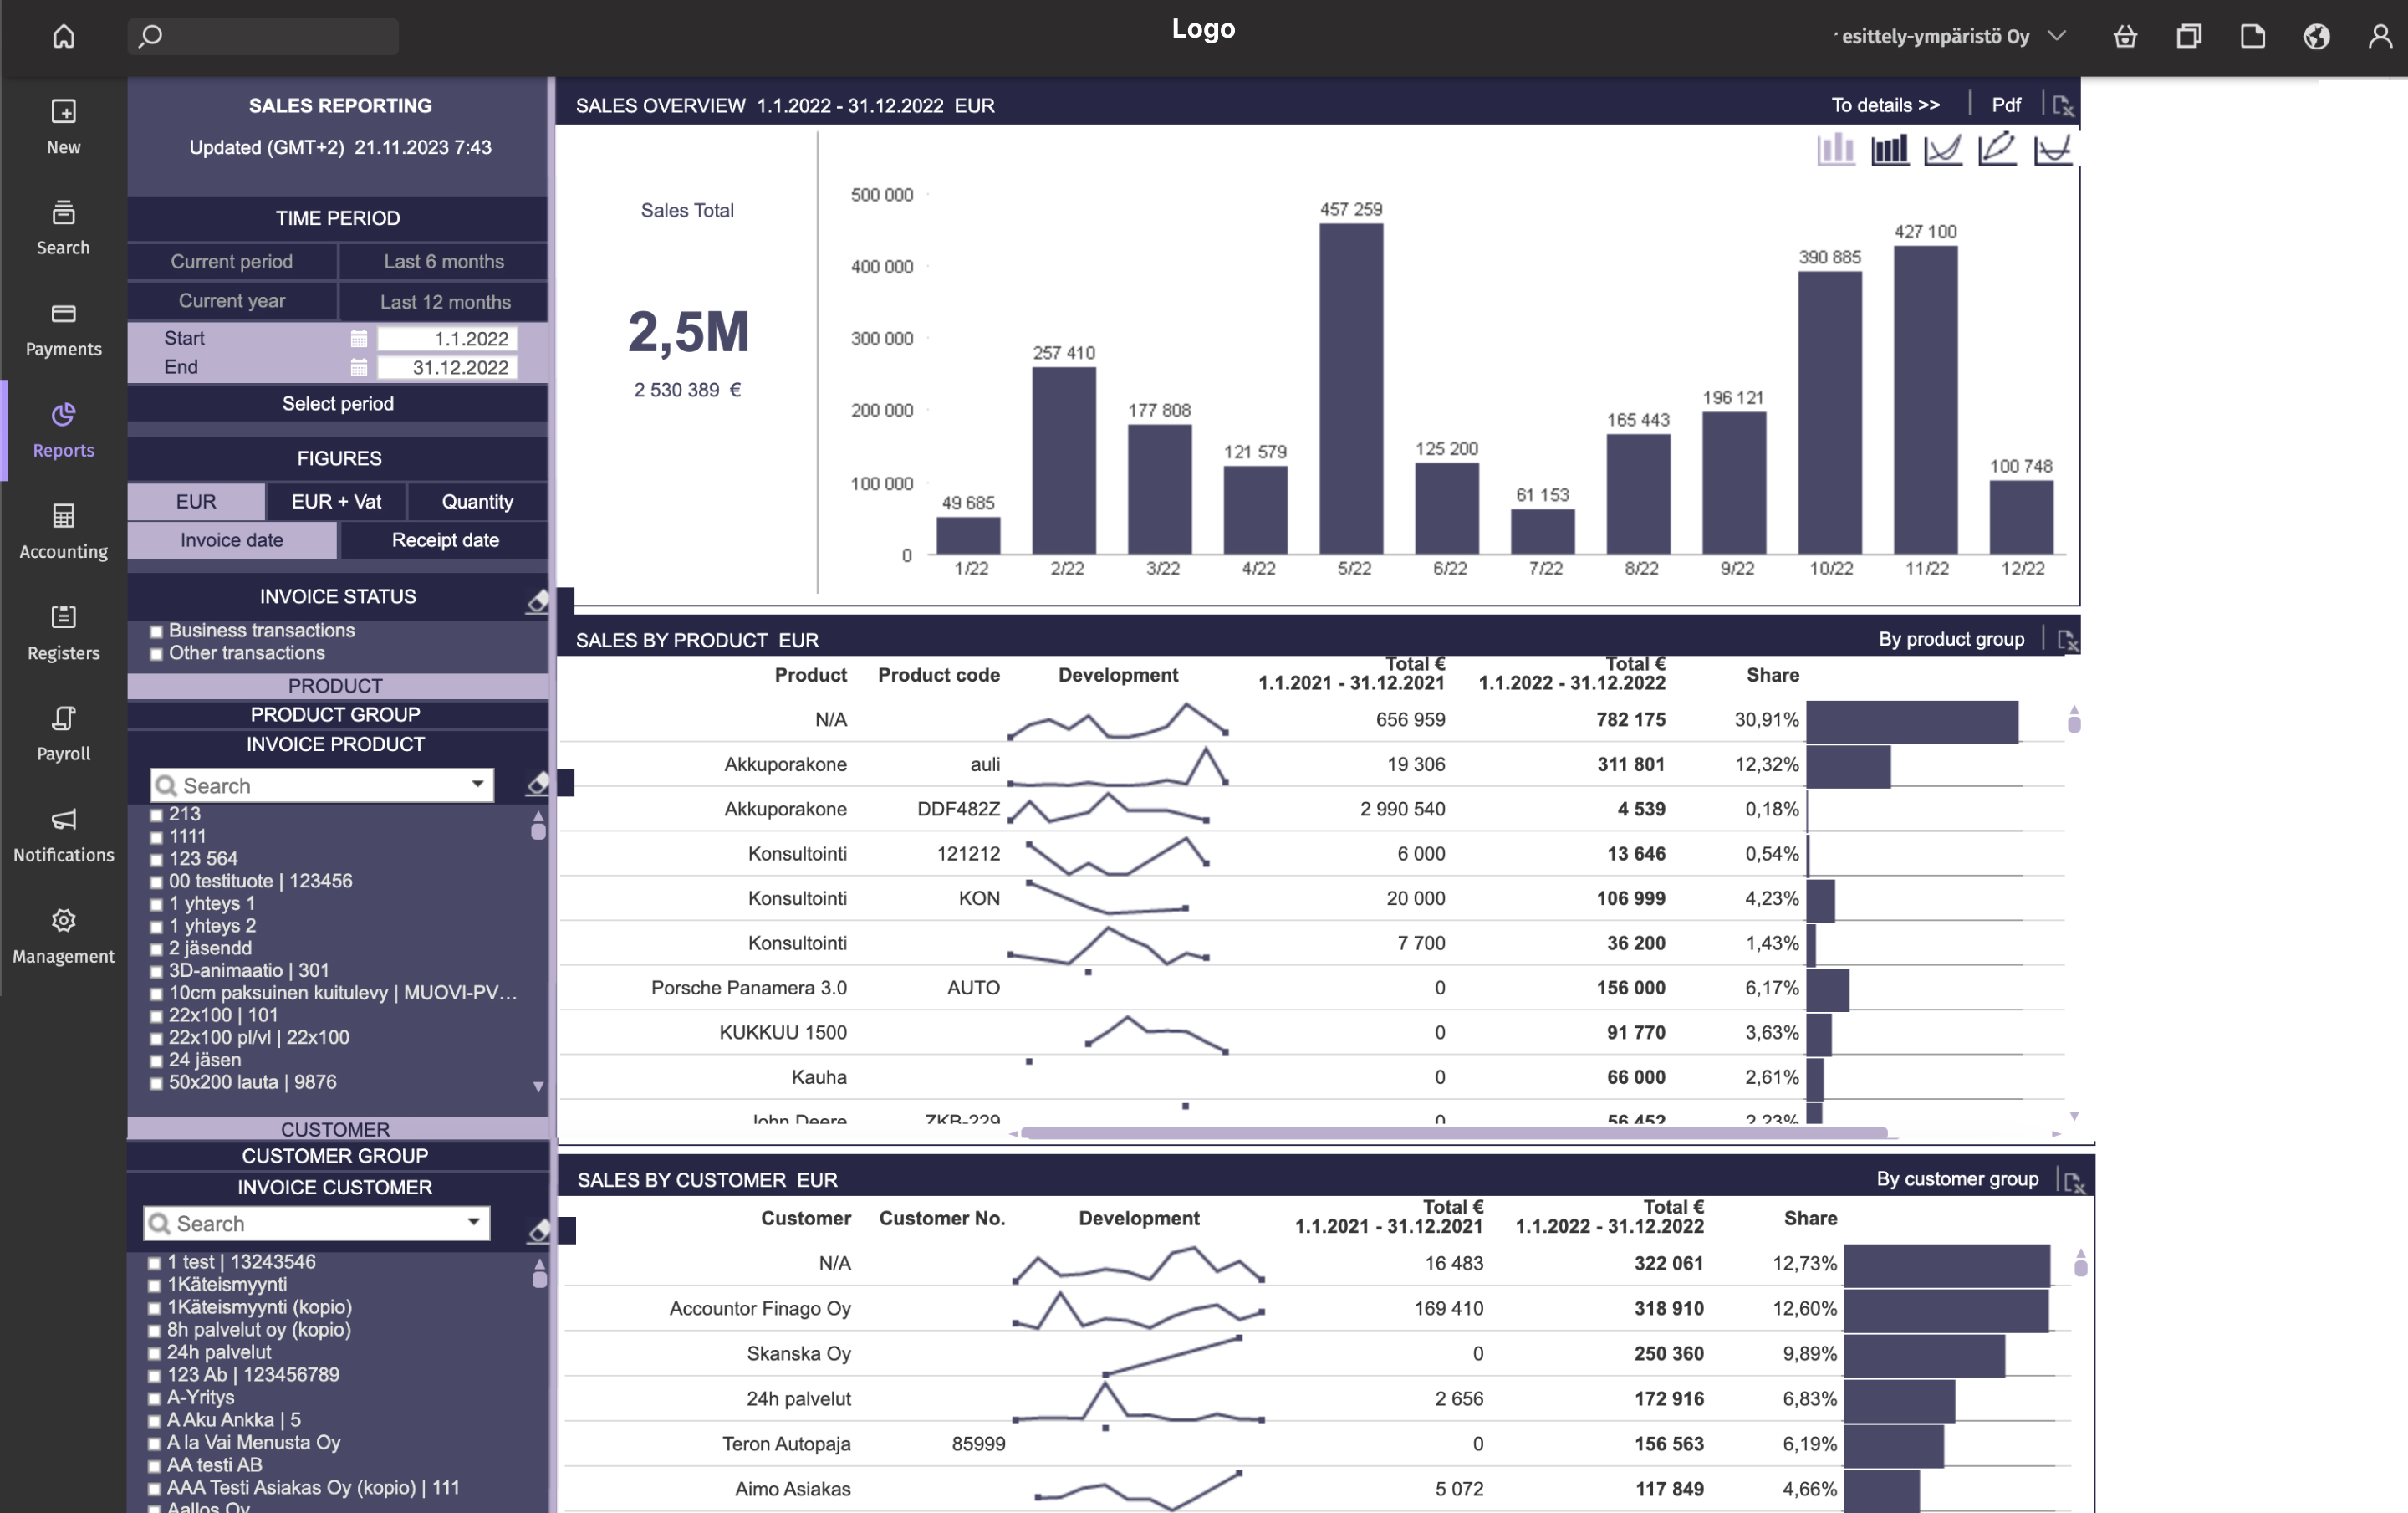Open the globe language icon
Image resolution: width=2408 pixels, height=1513 pixels.
coord(2317,37)
